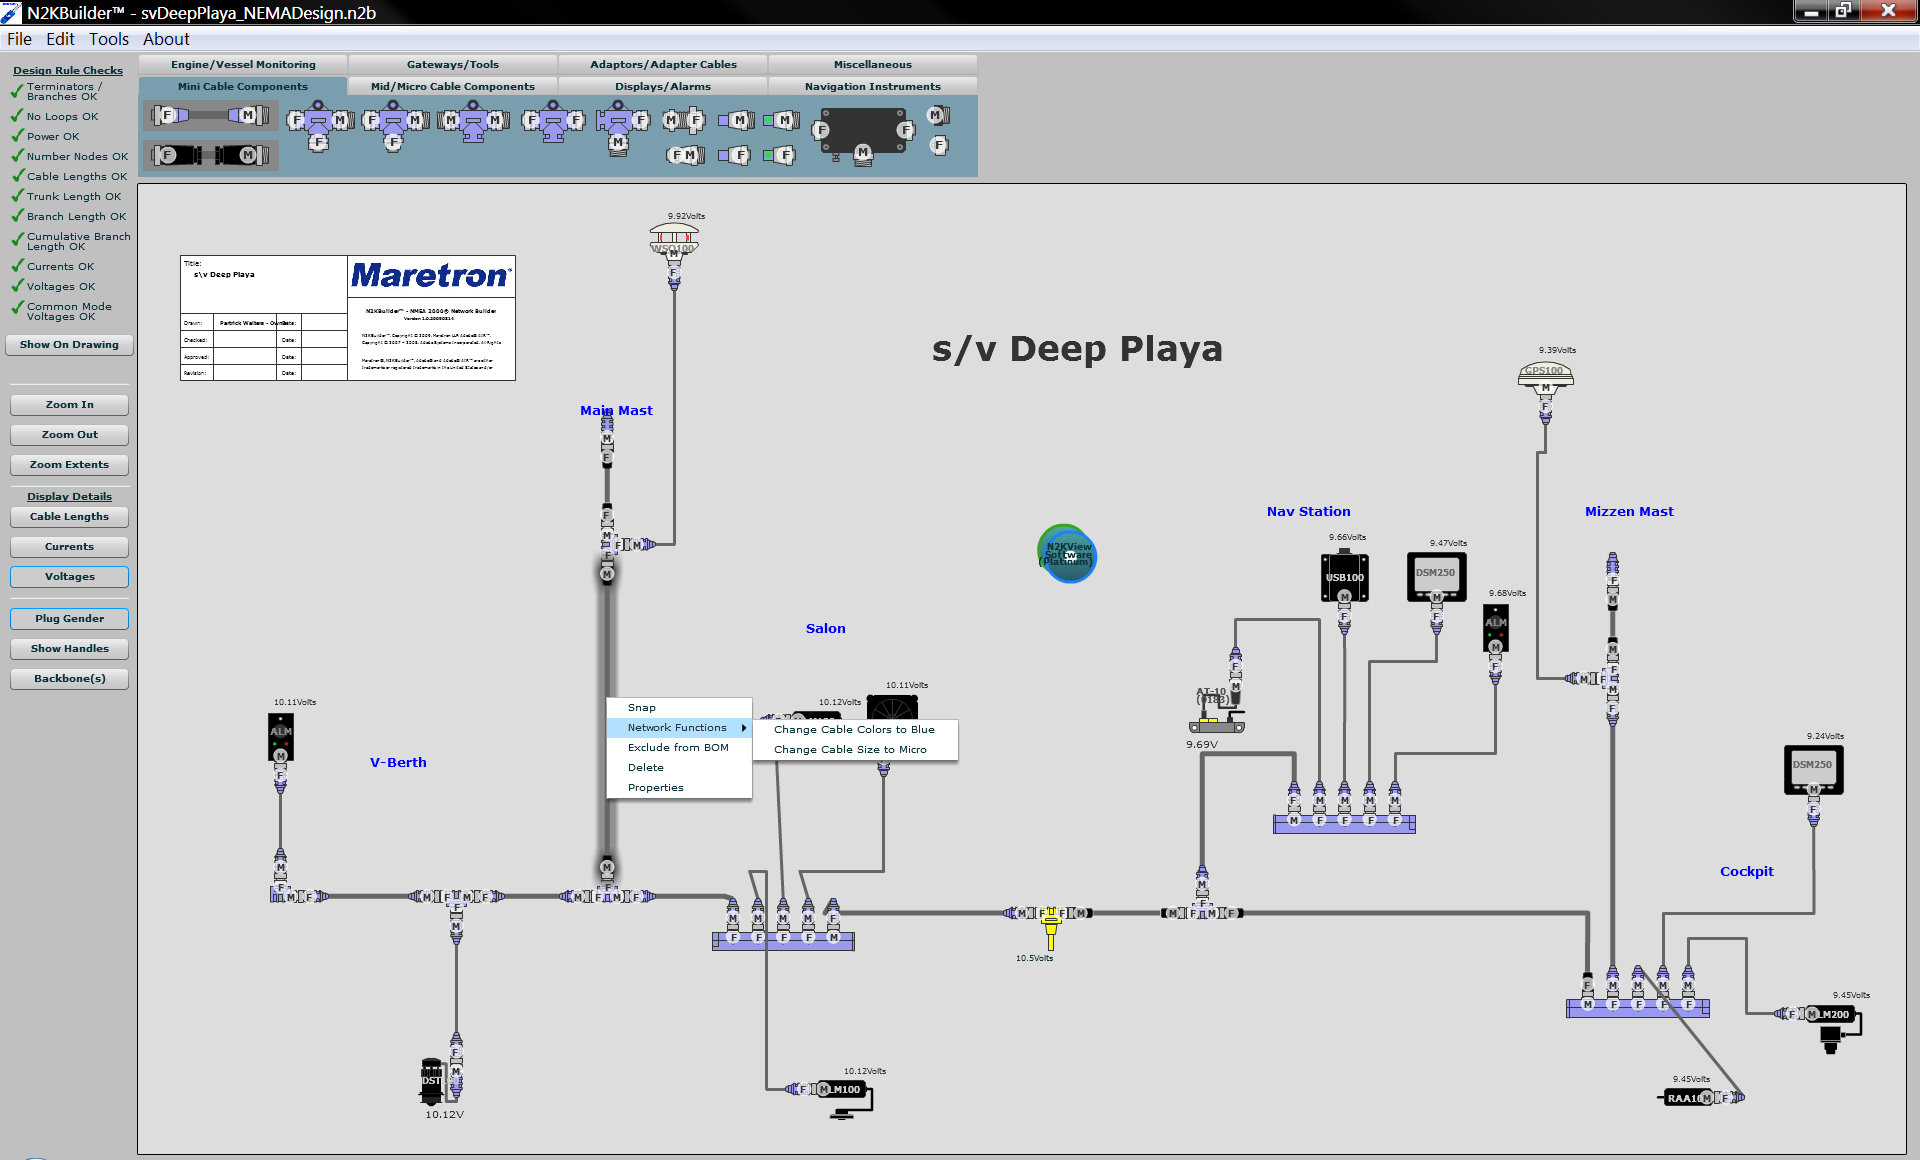Open the Tools menu

[x=109, y=39]
